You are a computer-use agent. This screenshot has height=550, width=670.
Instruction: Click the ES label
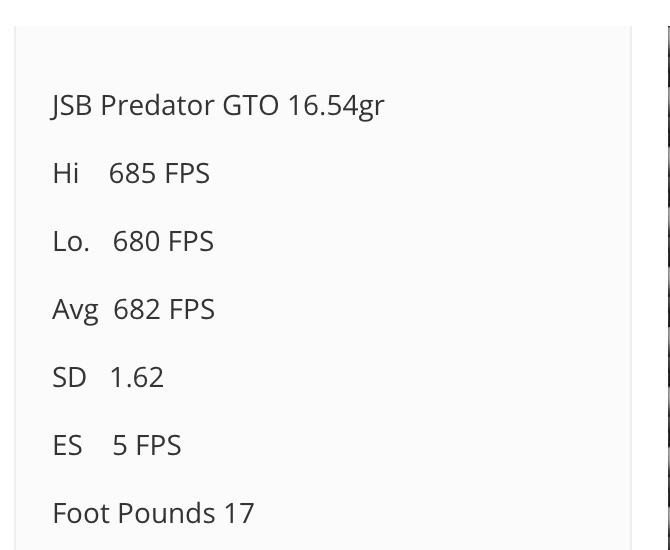coord(67,445)
